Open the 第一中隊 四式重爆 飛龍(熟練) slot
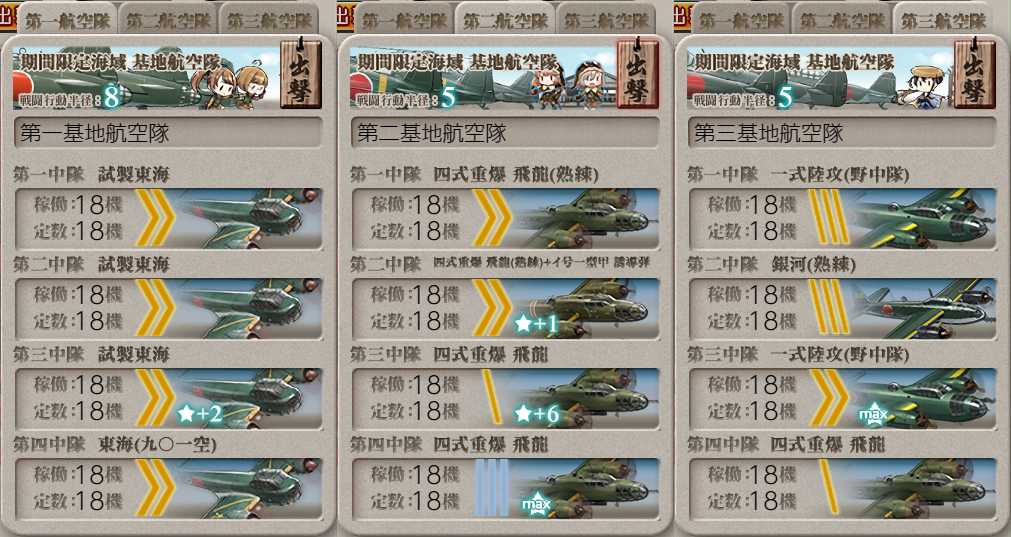Screen dimensions: 1011x537 505,219
